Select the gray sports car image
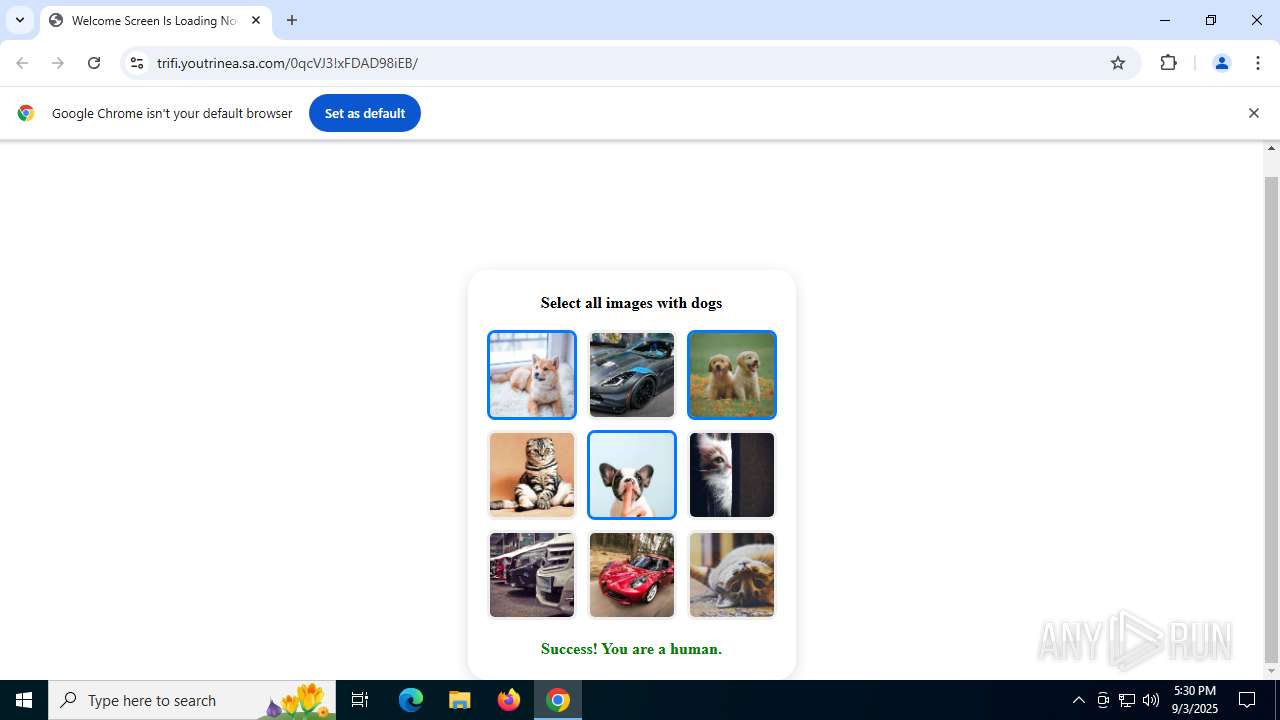 click(632, 375)
